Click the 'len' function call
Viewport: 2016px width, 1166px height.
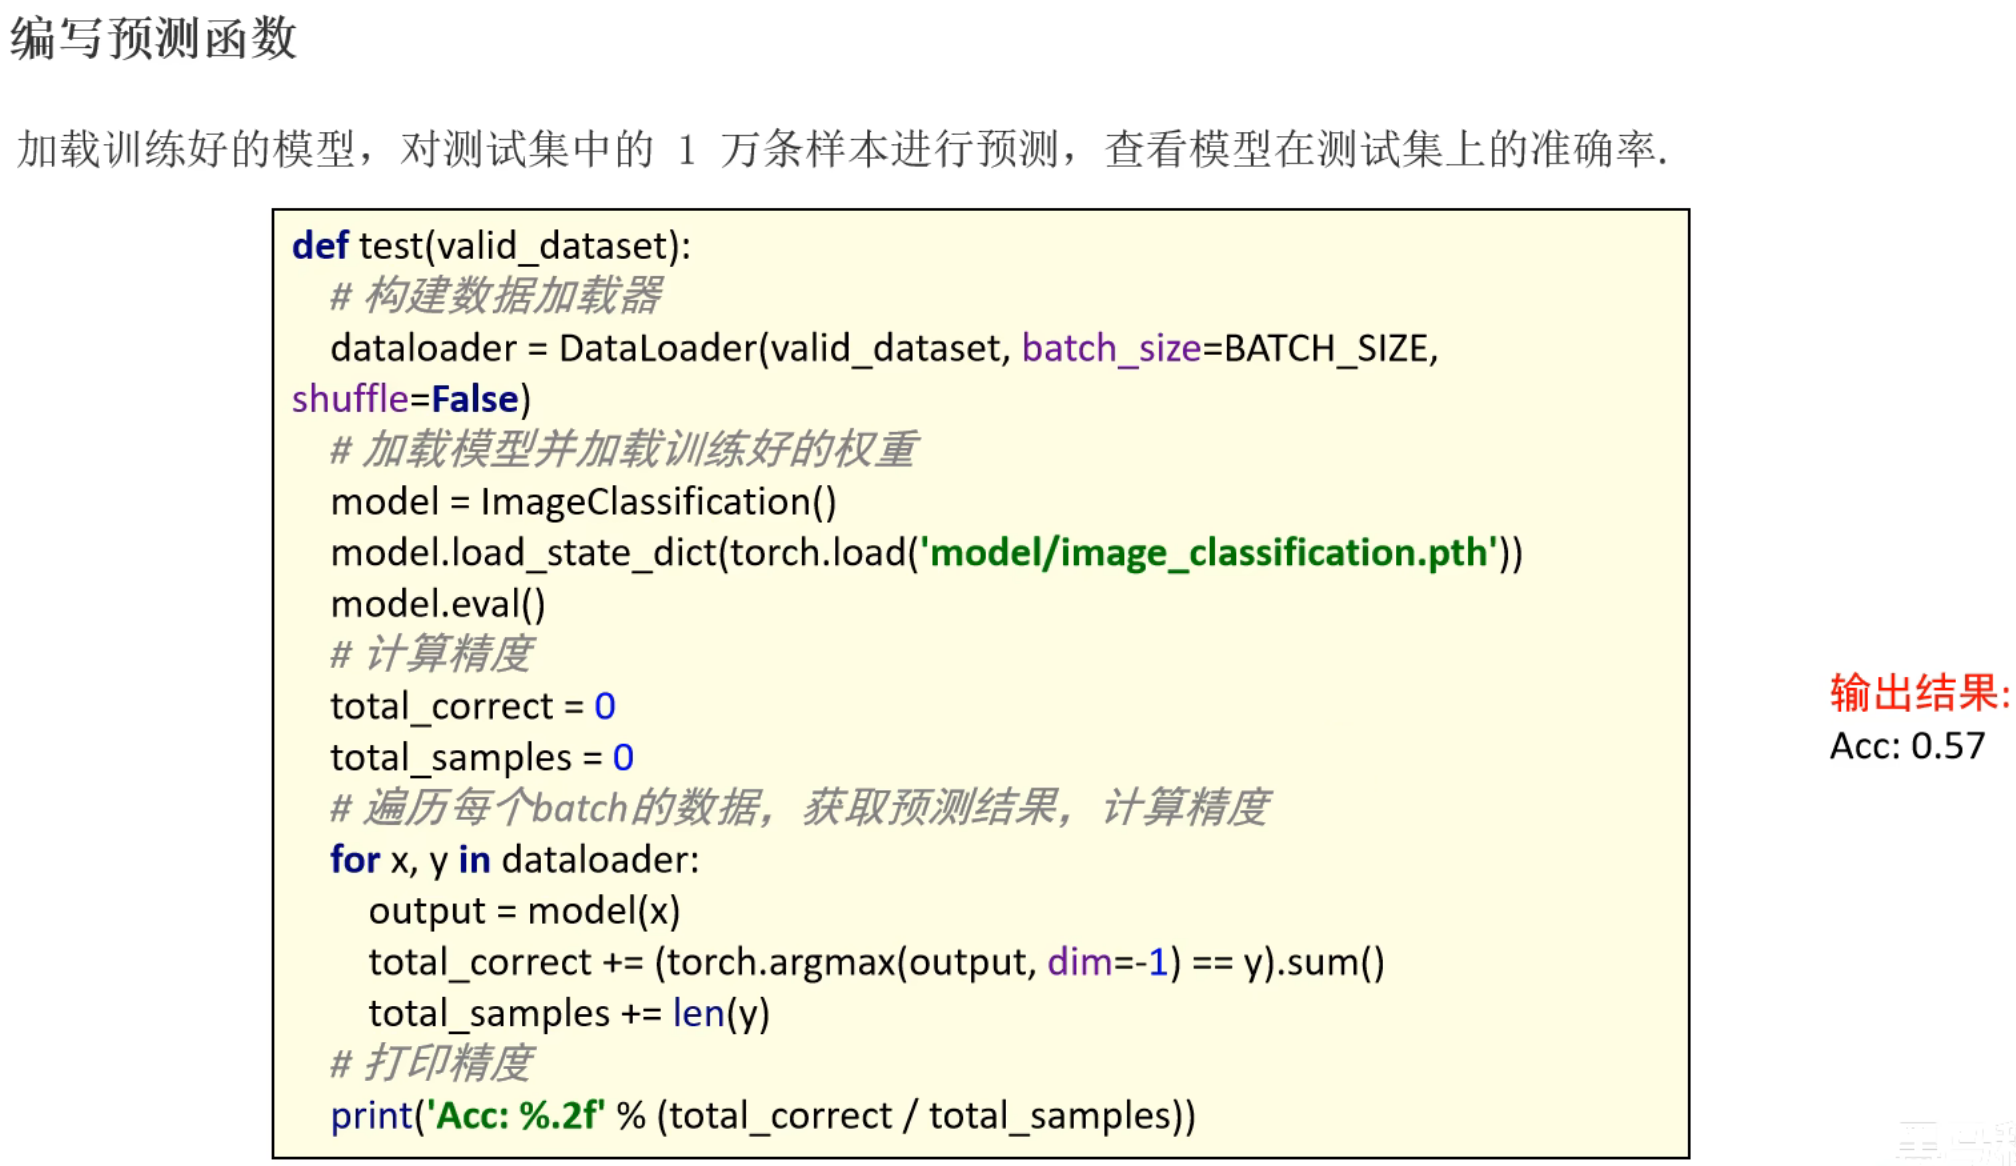click(x=698, y=1014)
